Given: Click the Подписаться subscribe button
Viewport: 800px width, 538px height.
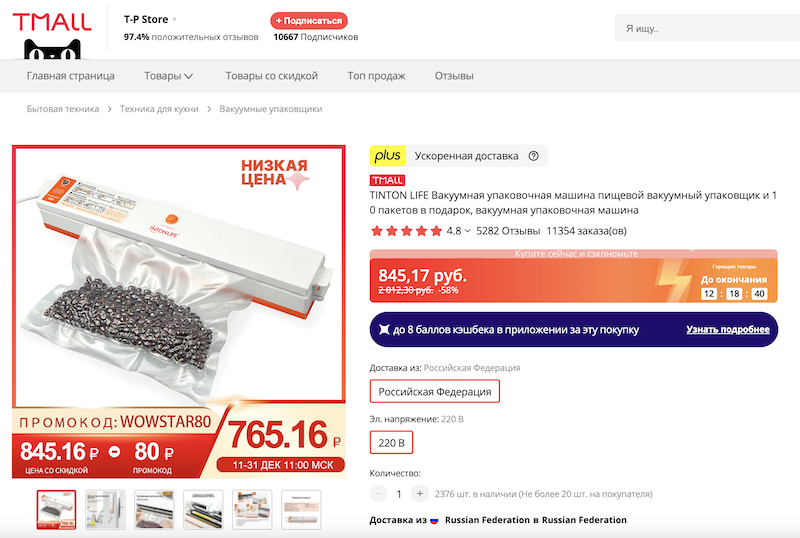Looking at the screenshot, I should [x=309, y=21].
